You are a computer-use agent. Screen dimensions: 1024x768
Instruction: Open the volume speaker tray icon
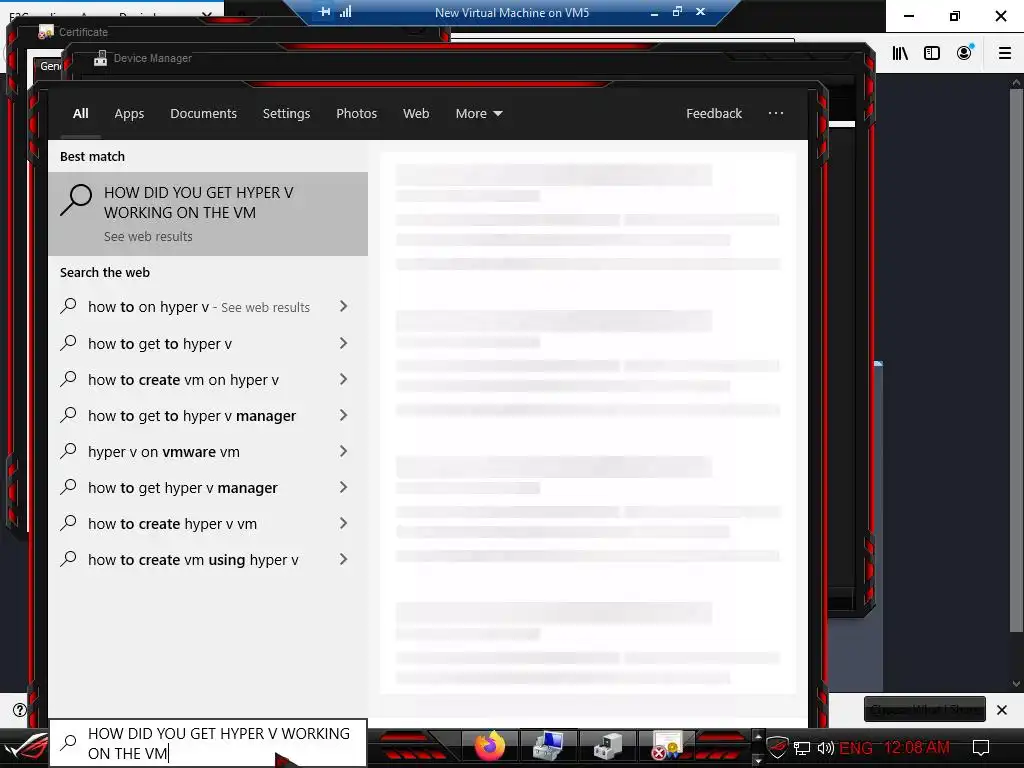[x=825, y=748]
